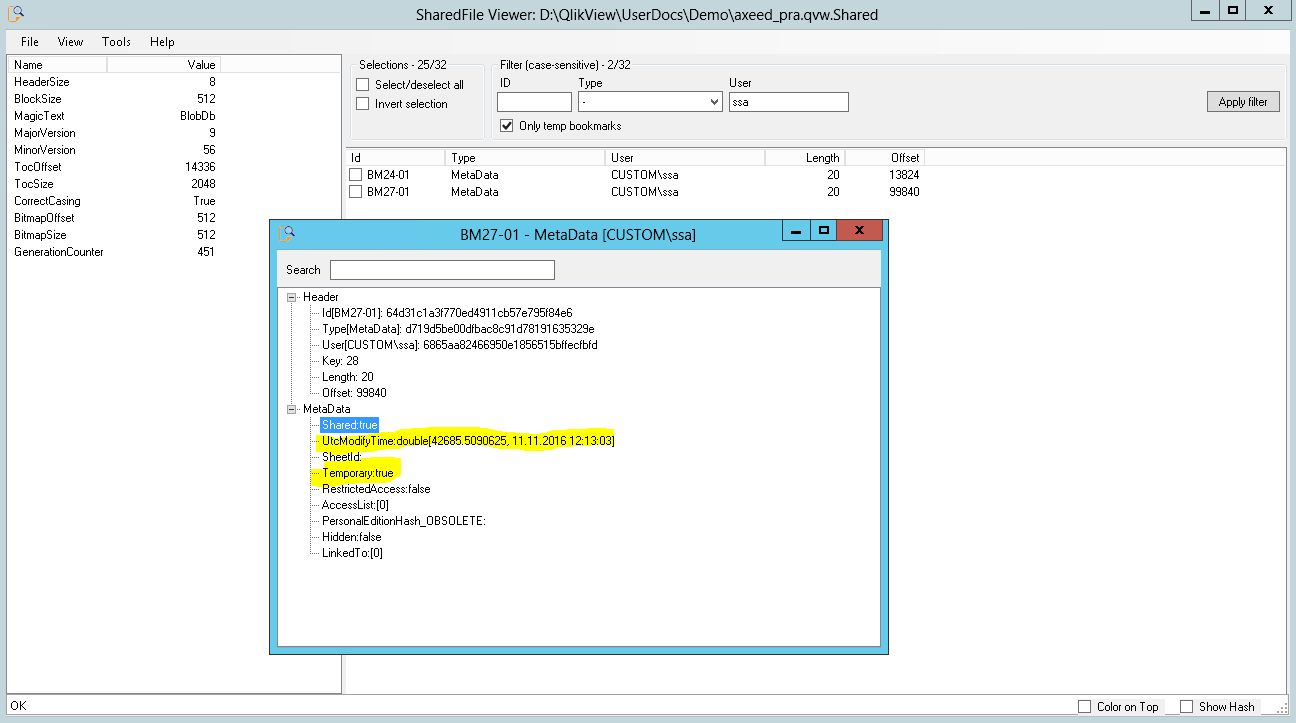Enable the Invert selection checkbox
1296x723 pixels.
tap(363, 104)
